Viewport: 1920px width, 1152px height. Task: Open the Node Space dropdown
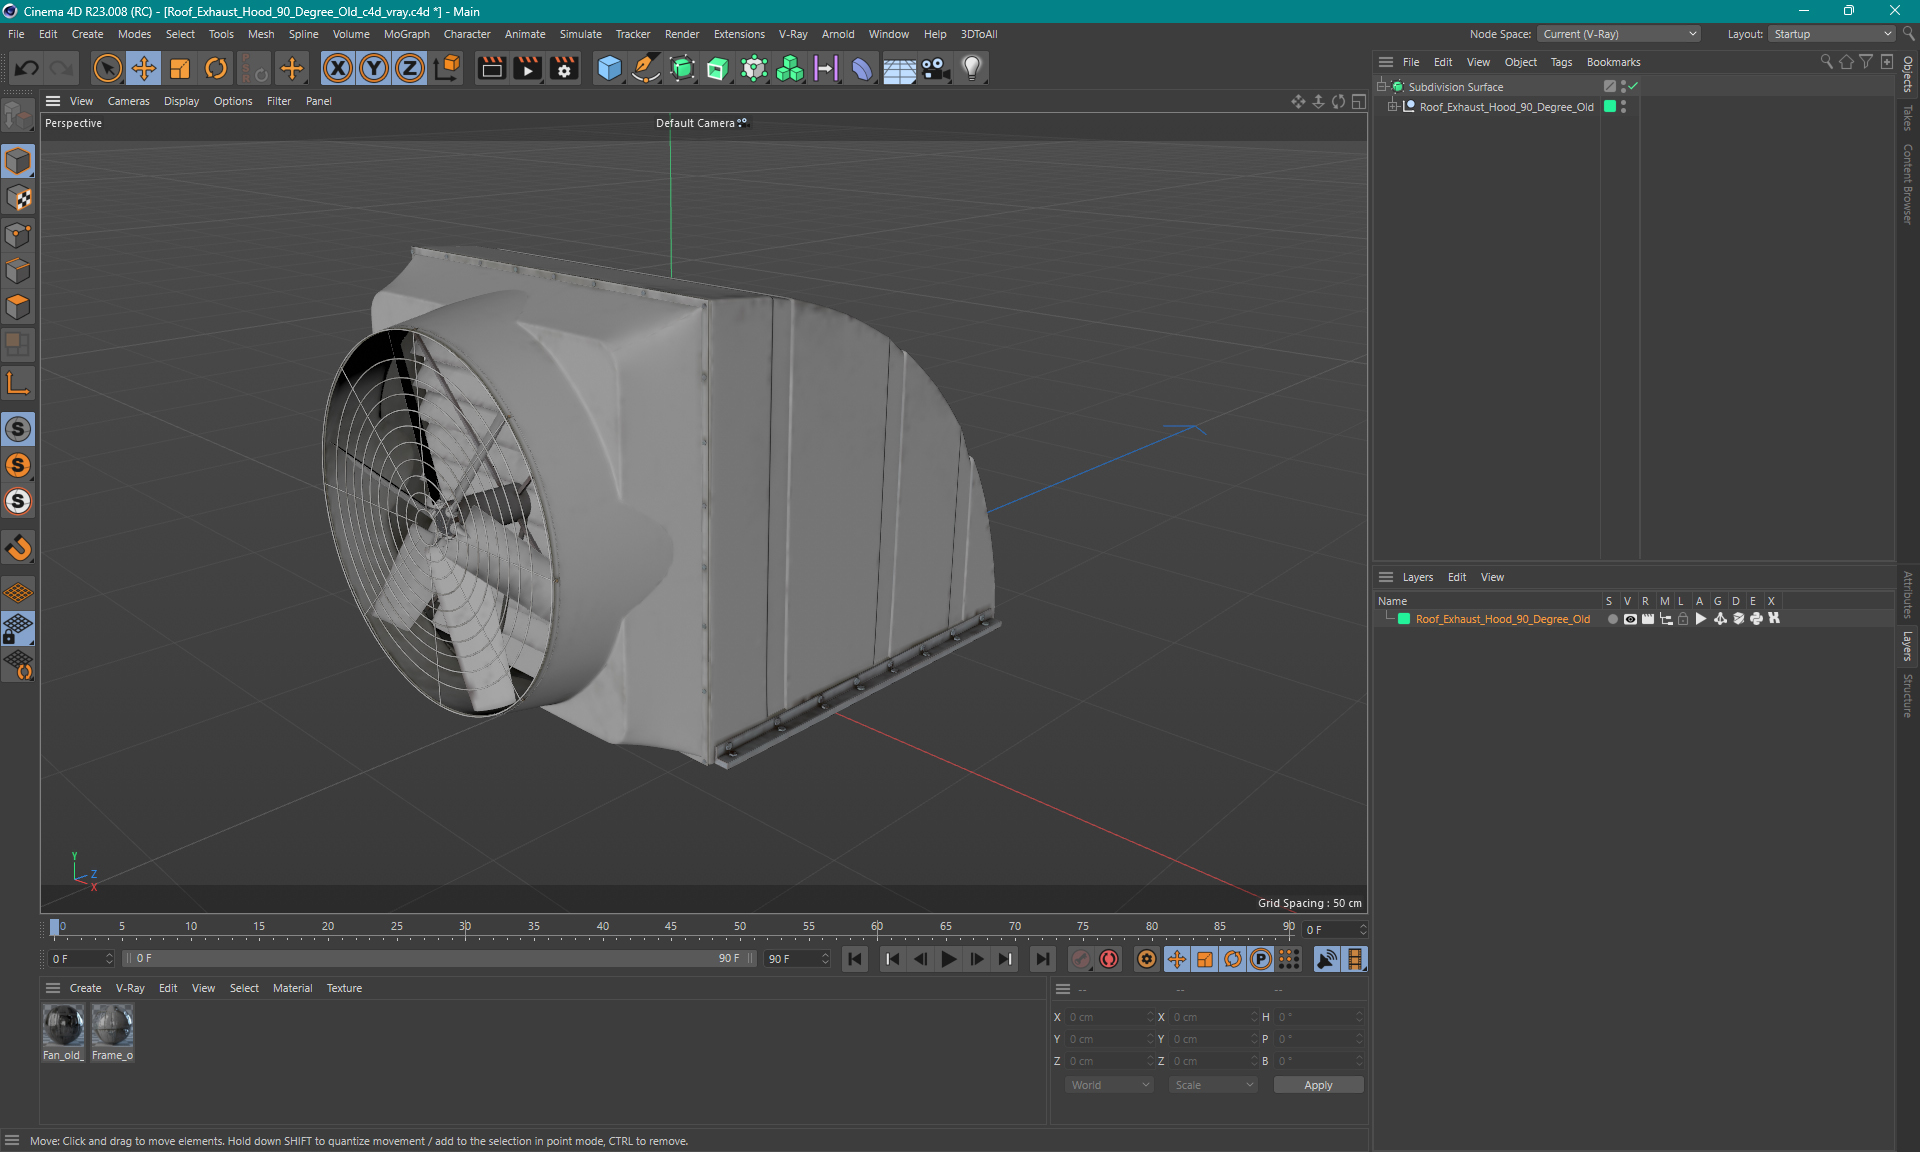pos(1618,34)
